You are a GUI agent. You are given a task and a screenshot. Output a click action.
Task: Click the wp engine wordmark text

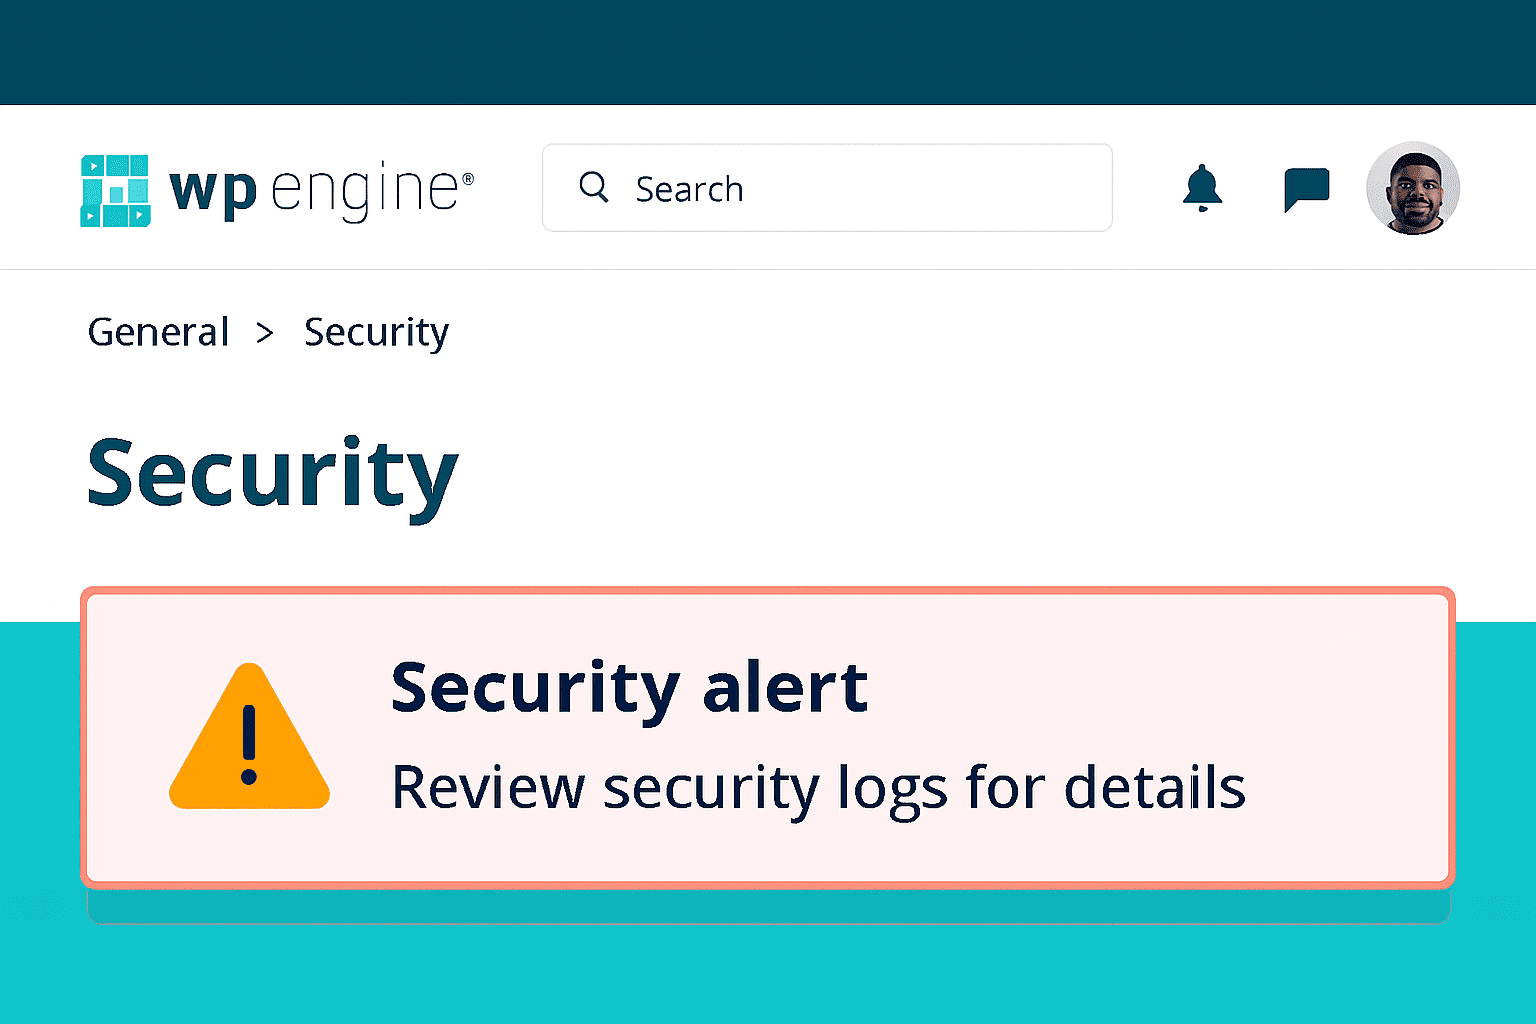tap(314, 189)
